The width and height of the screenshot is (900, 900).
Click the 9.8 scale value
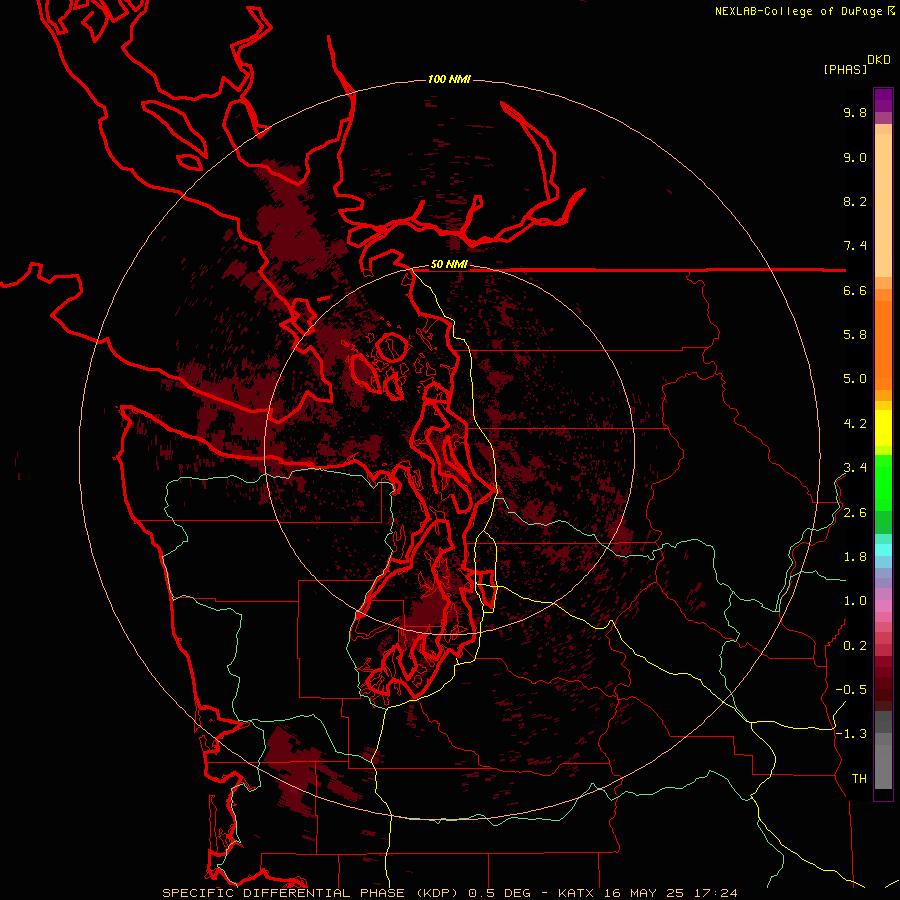tap(855, 112)
